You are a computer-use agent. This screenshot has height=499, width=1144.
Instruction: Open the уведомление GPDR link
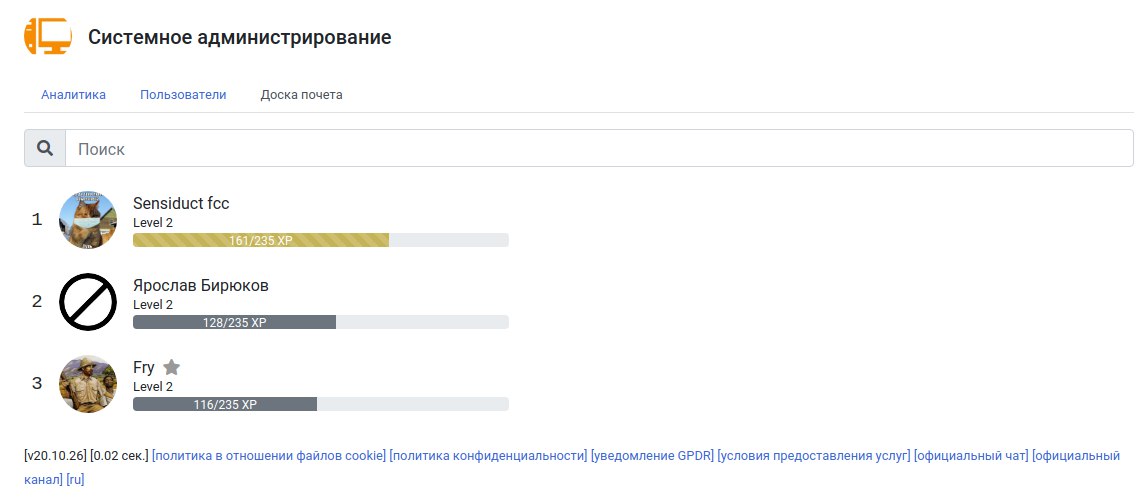[x=652, y=456]
